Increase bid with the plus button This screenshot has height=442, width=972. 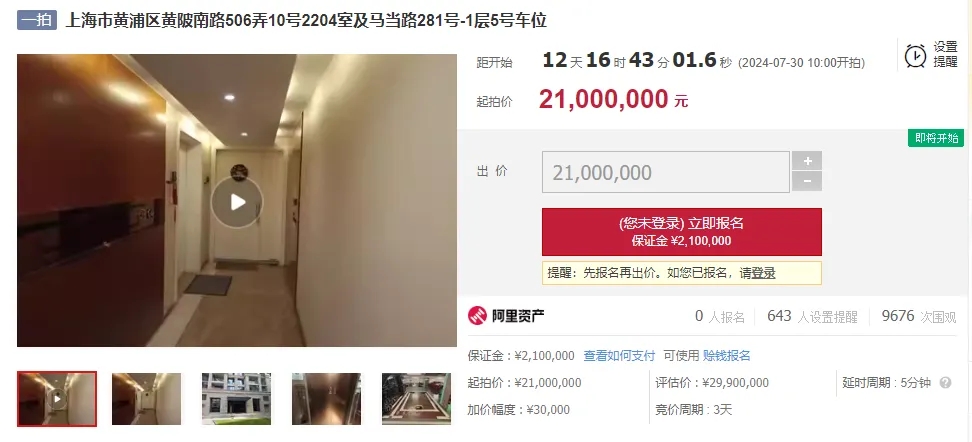(807, 161)
